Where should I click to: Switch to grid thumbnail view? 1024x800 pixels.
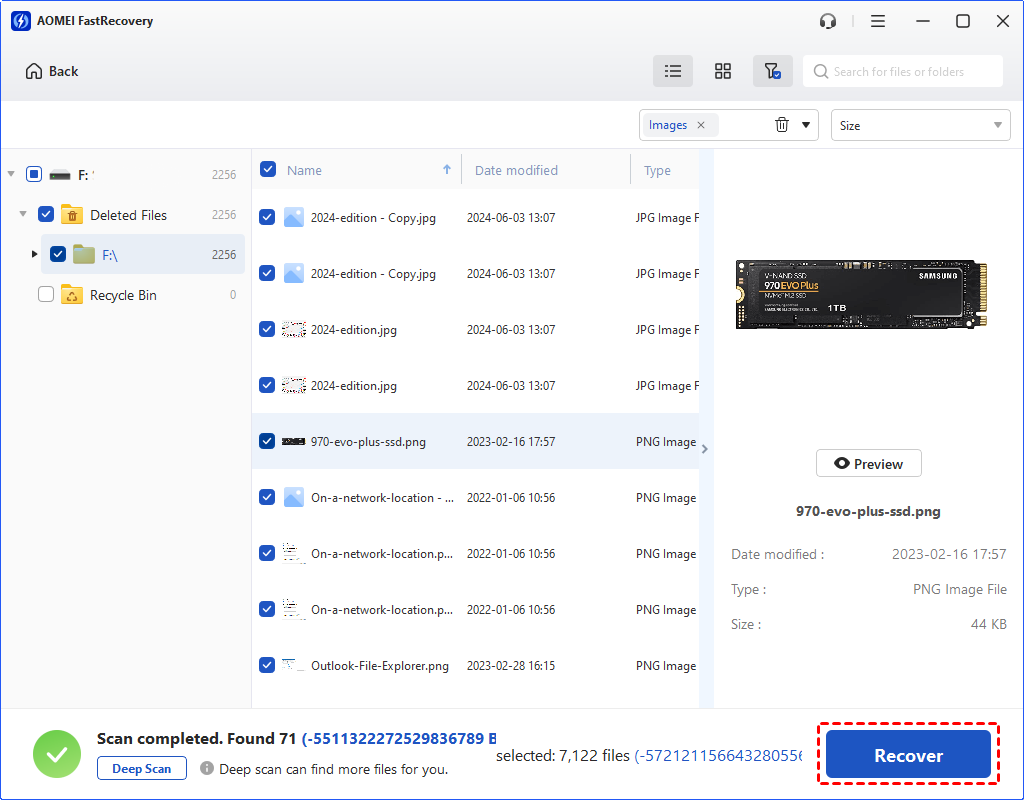(x=723, y=71)
